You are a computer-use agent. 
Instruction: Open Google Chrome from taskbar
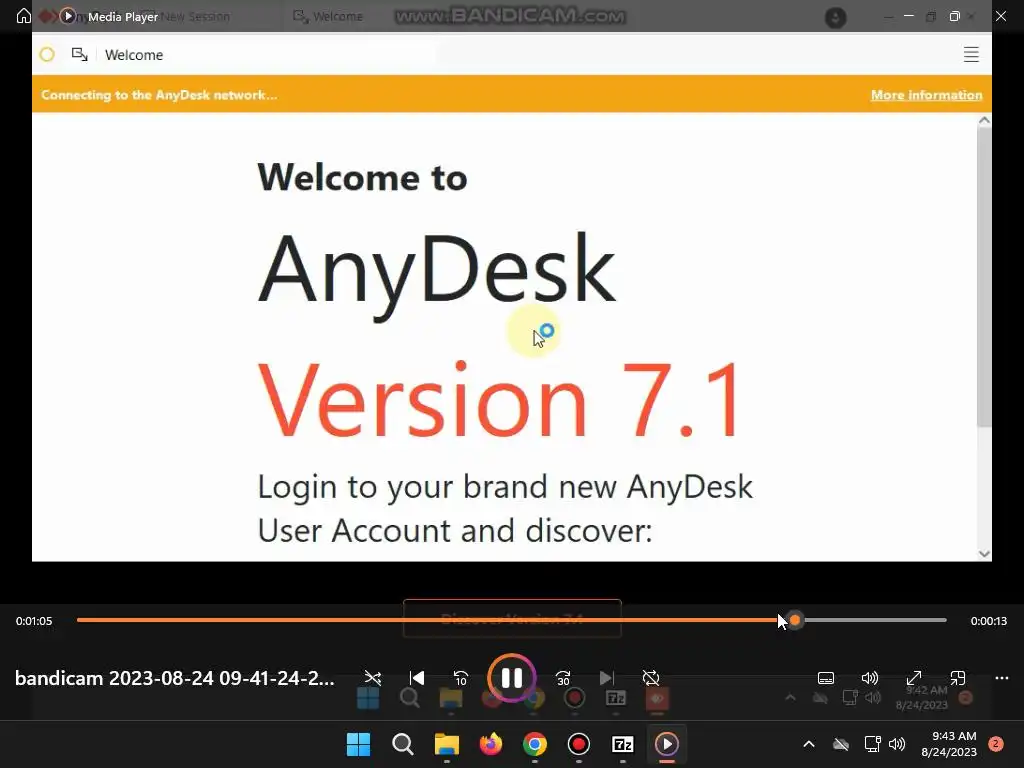click(534, 744)
